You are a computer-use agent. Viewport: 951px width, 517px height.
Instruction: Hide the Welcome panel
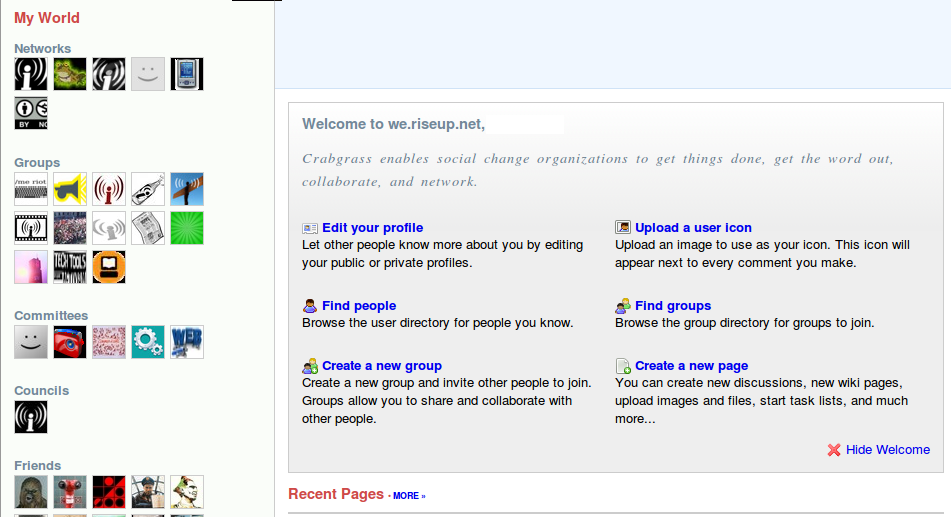[x=887, y=450]
